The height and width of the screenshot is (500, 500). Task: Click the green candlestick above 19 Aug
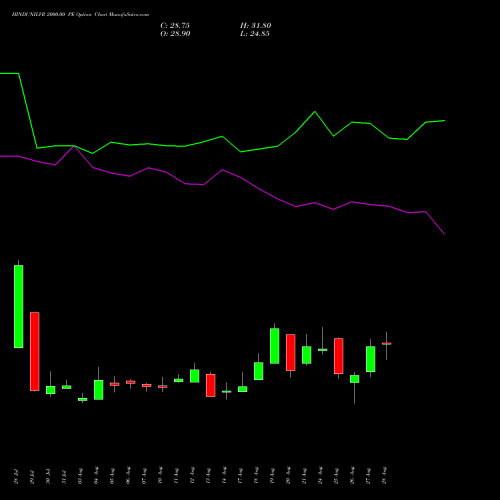275,346
